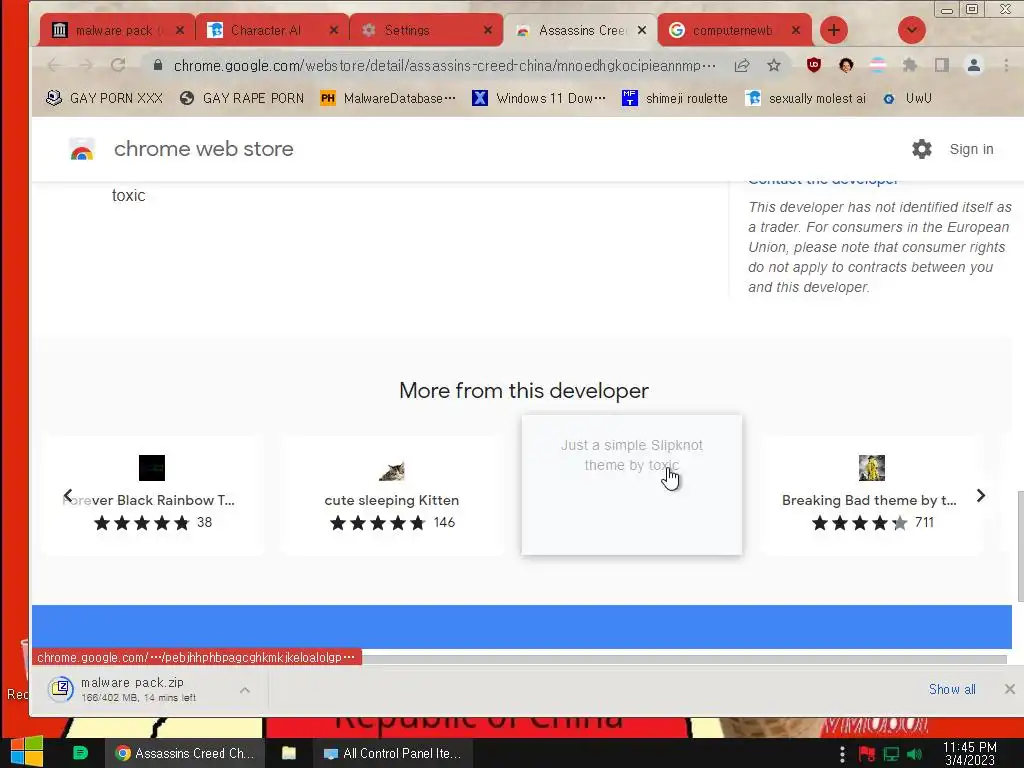This screenshot has height=768, width=1024.
Task: Close the downloads bar
Action: (x=1010, y=689)
